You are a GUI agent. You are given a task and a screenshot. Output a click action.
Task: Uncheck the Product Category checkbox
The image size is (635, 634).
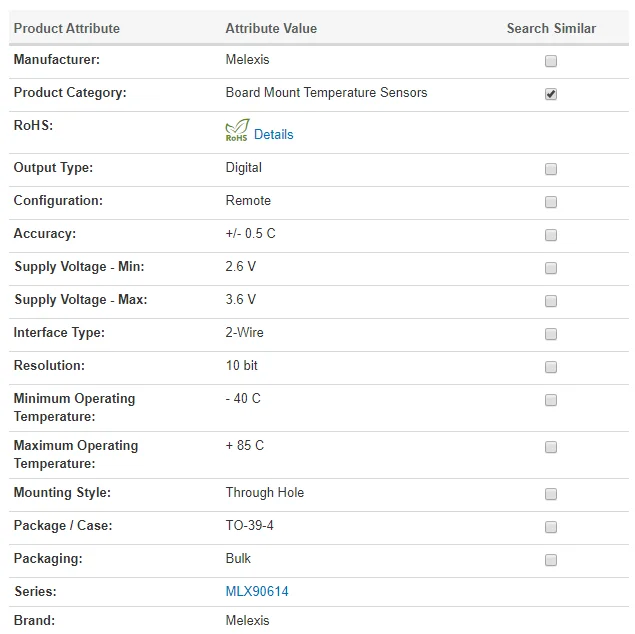tap(551, 94)
